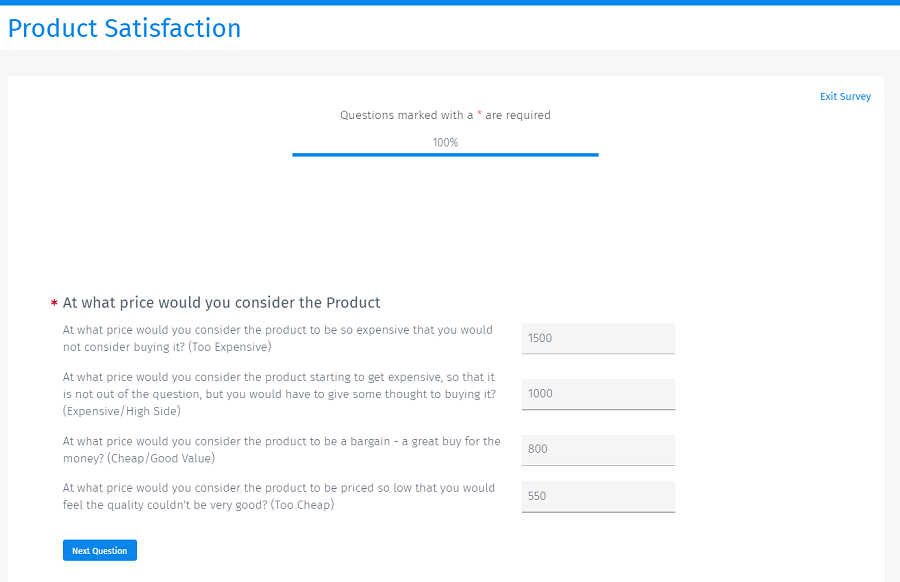
Task: Click the Exit Survey link
Action: (845, 97)
